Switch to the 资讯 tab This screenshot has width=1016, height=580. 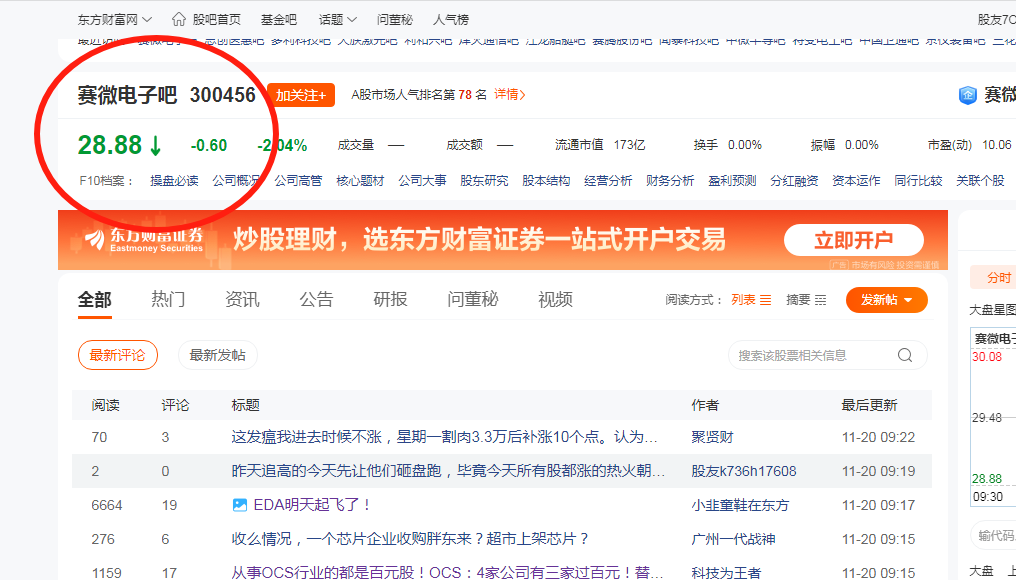[x=242, y=299]
